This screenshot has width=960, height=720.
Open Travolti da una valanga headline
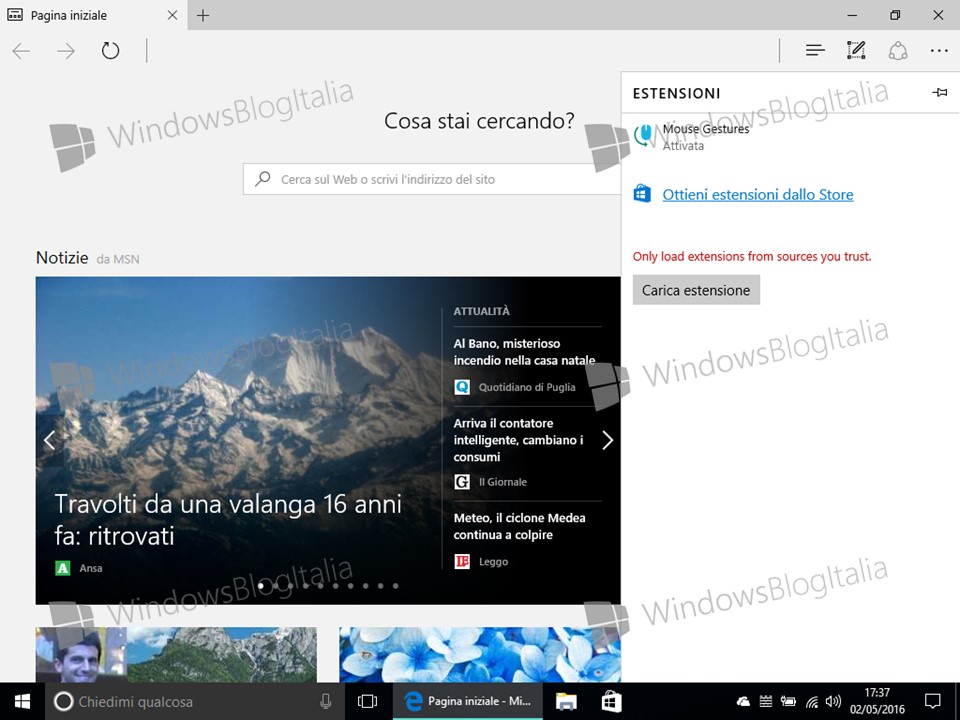point(228,520)
